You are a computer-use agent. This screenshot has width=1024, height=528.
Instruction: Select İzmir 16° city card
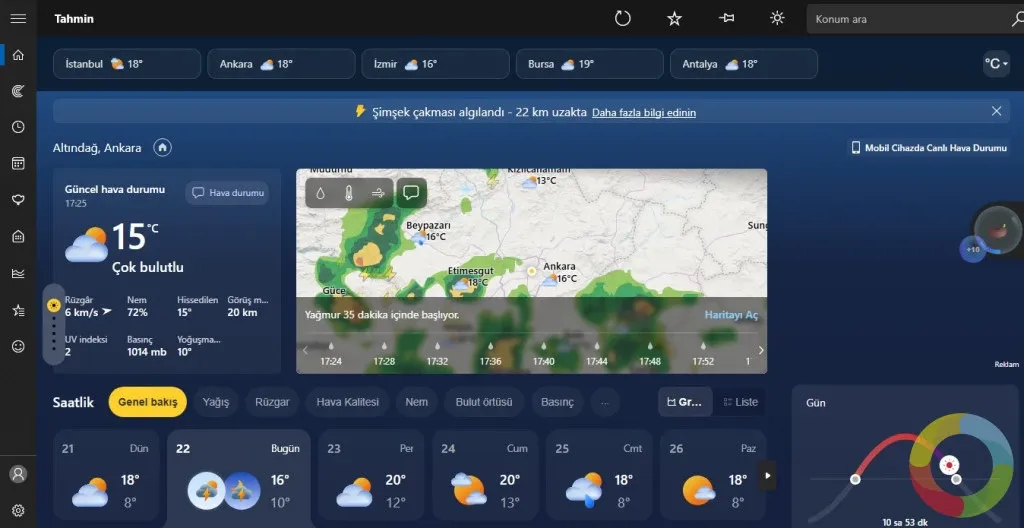pos(436,64)
